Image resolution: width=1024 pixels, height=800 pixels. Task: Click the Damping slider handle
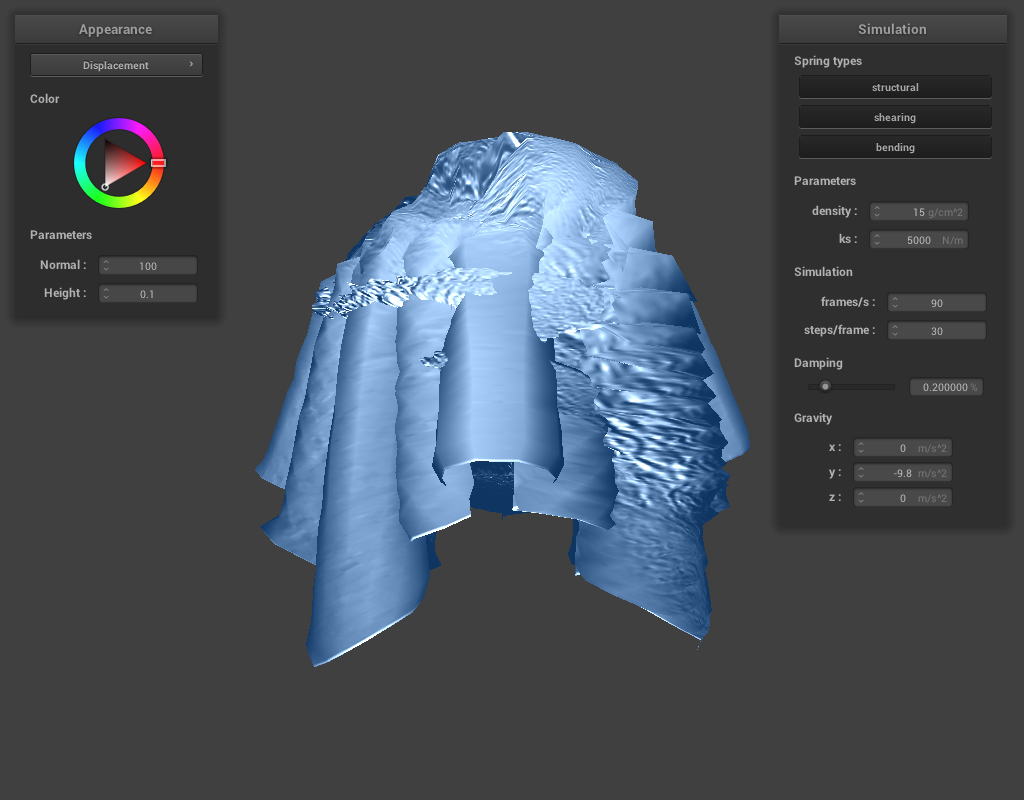coord(825,386)
